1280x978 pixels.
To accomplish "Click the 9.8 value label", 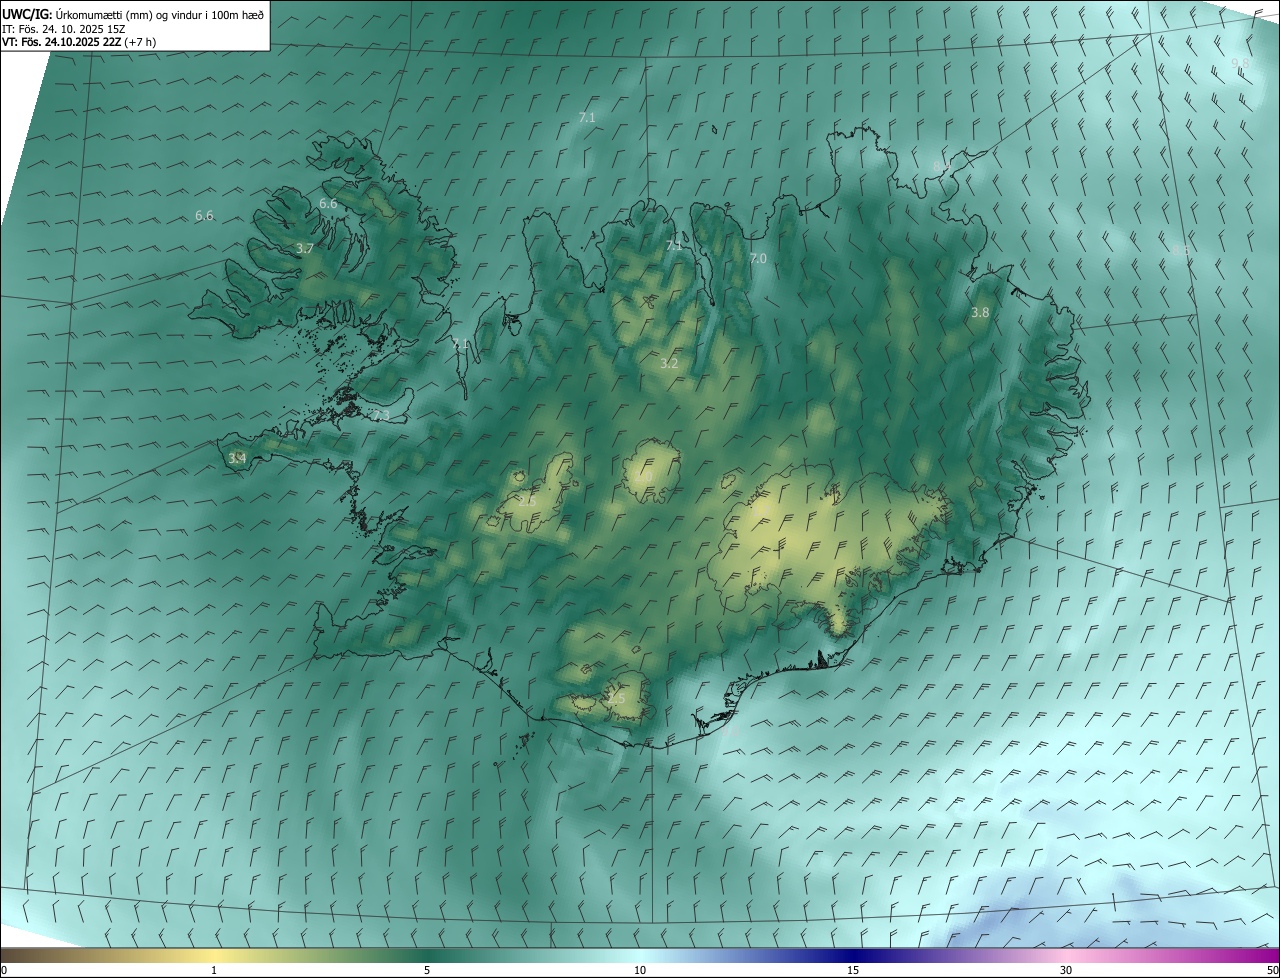I will click(x=1240, y=63).
